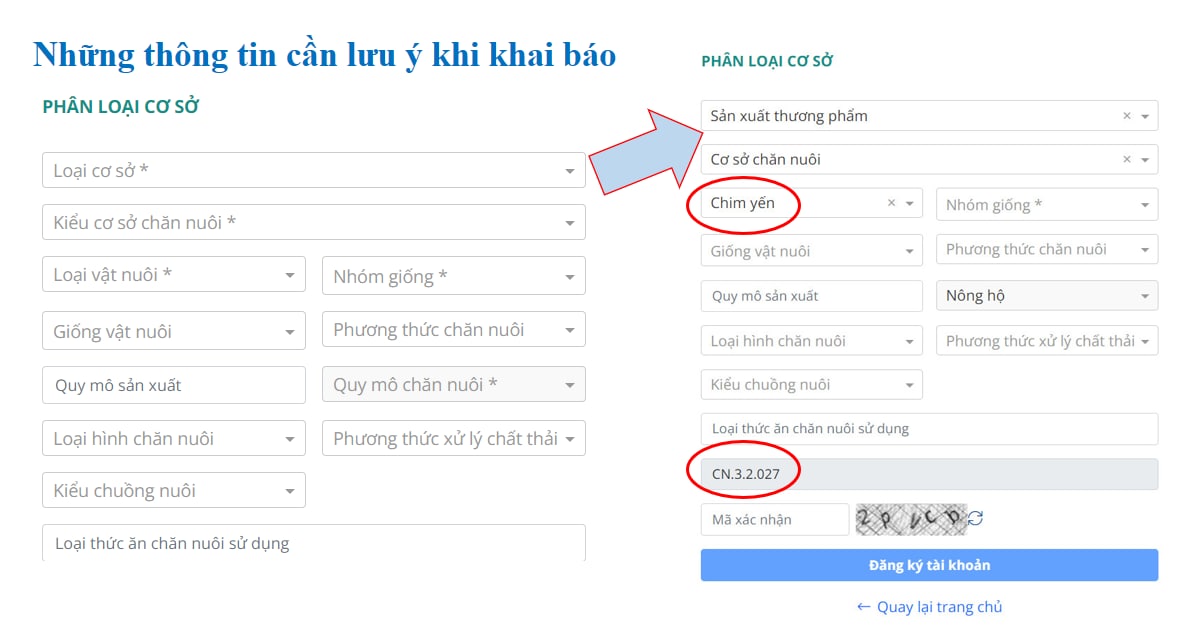The image size is (1204, 628).
Task: Click the dropdown arrow beside "Chim yến"
Action: [x=909, y=204]
